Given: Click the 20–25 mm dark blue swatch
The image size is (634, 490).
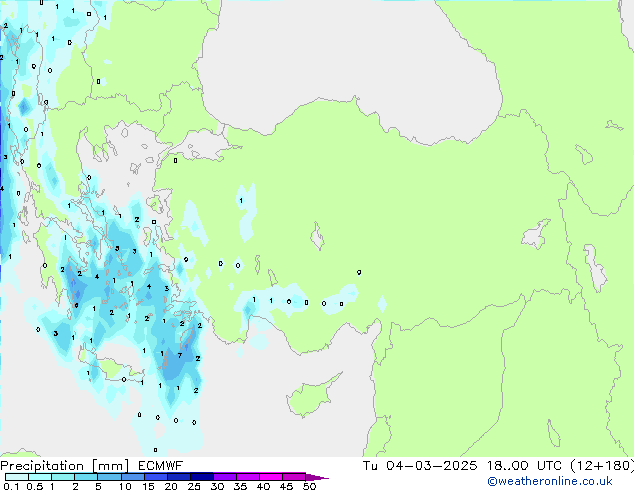Looking at the screenshot, I should click(x=179, y=477).
